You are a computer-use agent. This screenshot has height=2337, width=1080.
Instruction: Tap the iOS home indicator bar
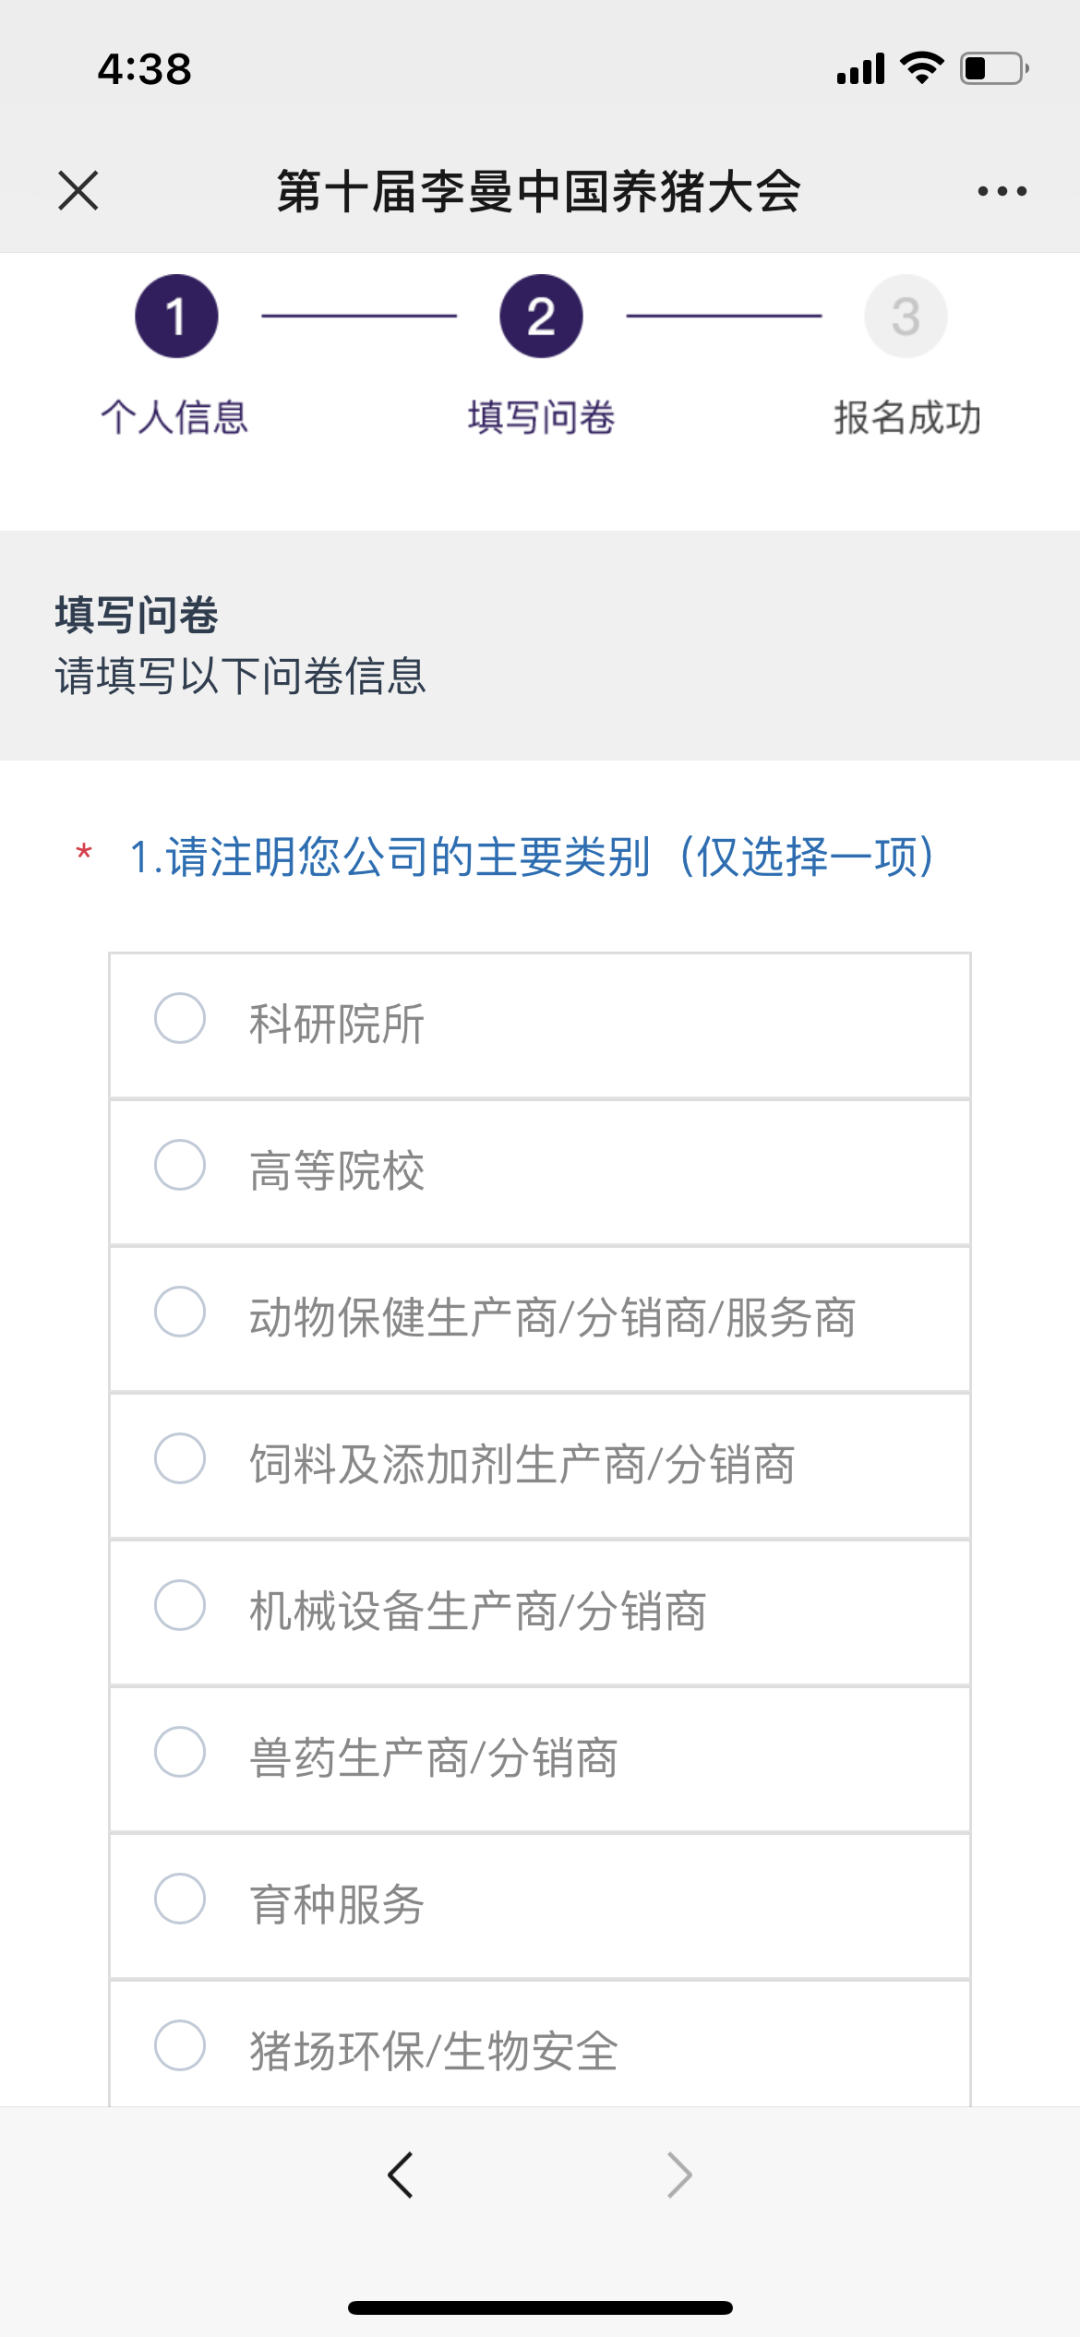point(540,2308)
